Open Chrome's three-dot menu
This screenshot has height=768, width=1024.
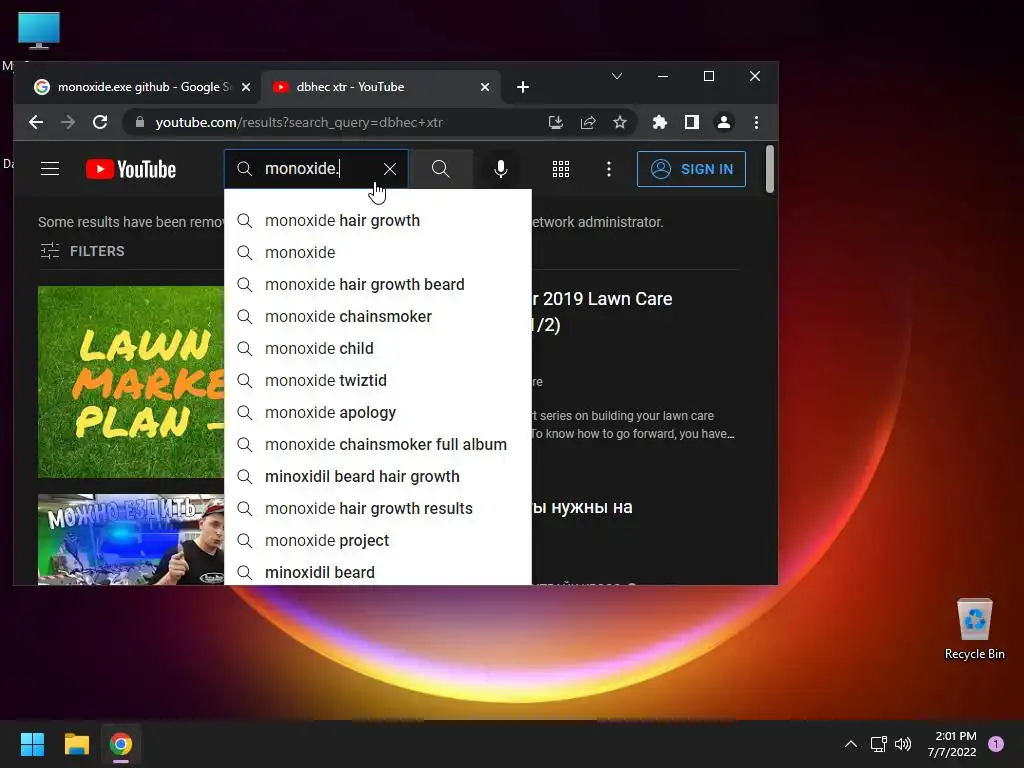[756, 122]
